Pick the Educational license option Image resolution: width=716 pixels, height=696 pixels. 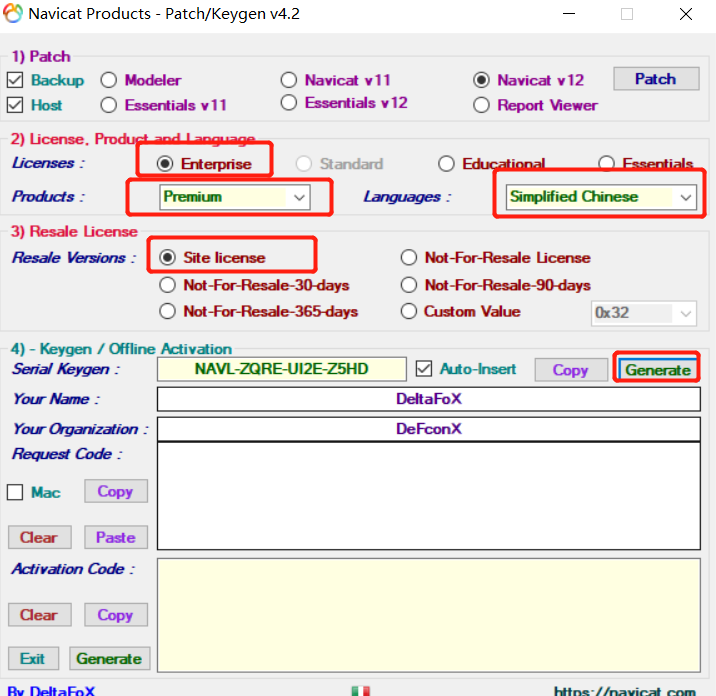[x=446, y=163]
